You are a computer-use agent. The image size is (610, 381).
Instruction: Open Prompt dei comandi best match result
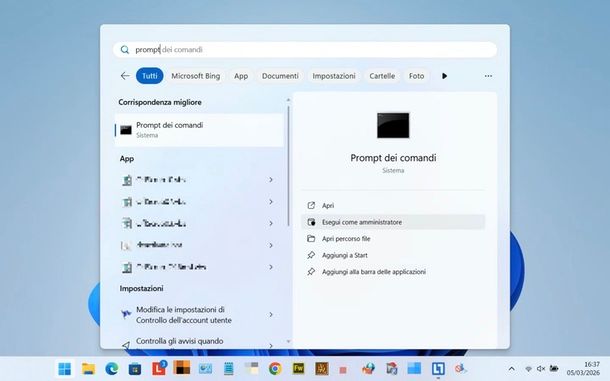tap(199, 130)
